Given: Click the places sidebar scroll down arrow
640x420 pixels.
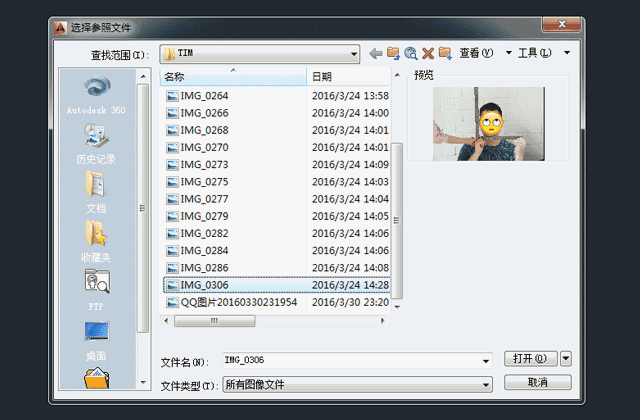Looking at the screenshot, I should pos(143,382).
